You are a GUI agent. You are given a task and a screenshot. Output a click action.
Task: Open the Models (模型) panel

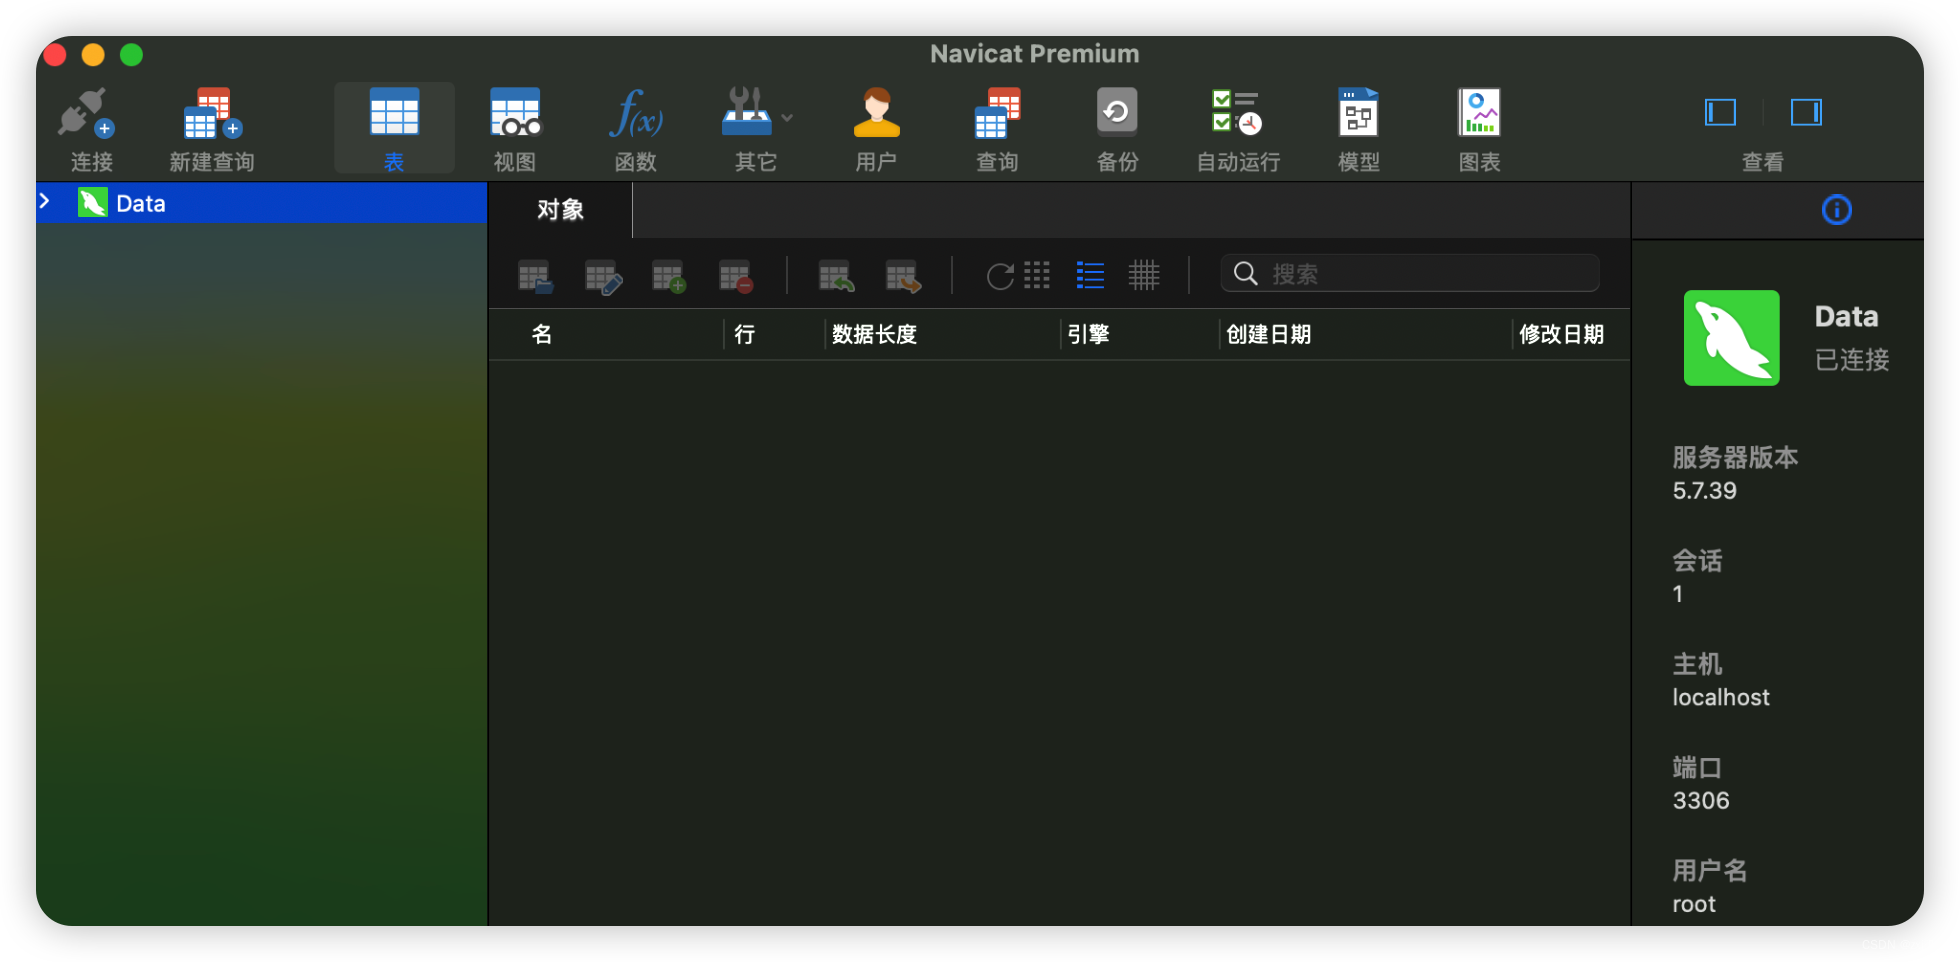(x=1358, y=125)
